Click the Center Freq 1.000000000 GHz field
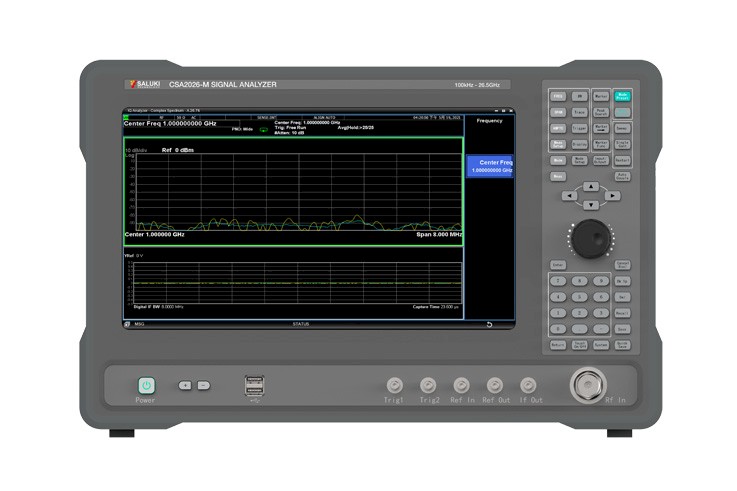Screen dimensions: 737x491 170,124
